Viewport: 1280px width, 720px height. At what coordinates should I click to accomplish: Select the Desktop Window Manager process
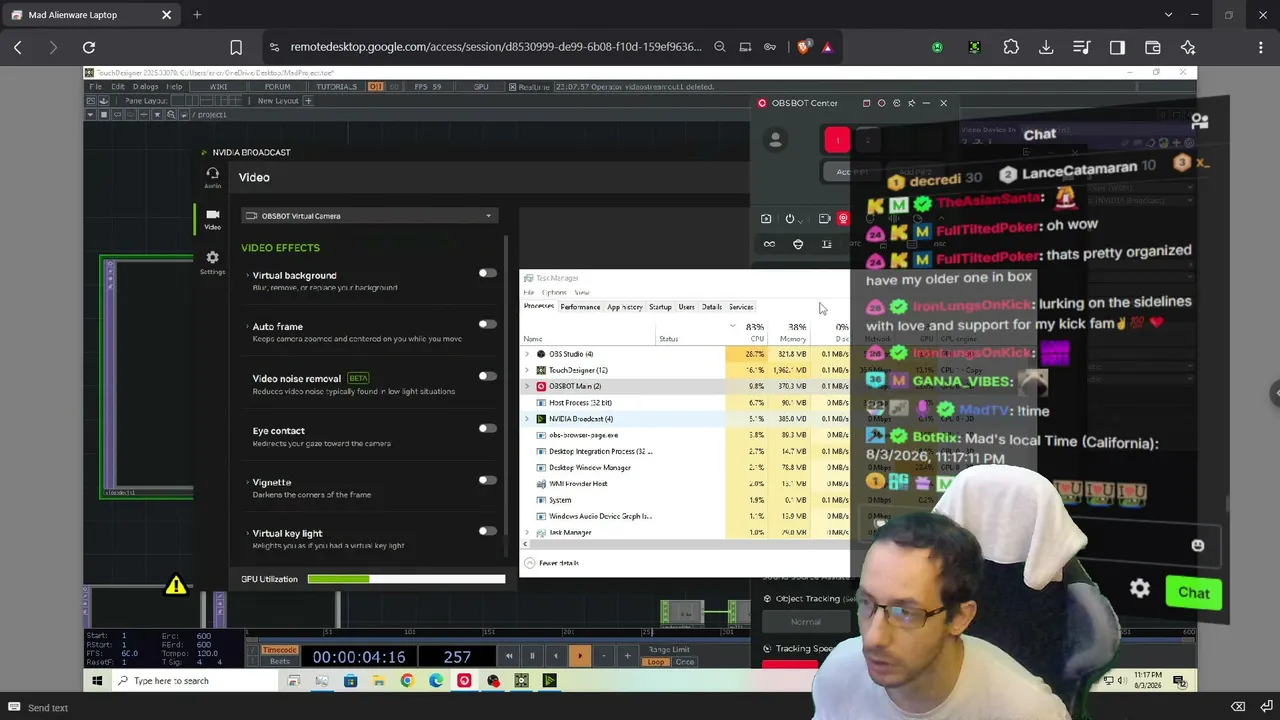685,468
